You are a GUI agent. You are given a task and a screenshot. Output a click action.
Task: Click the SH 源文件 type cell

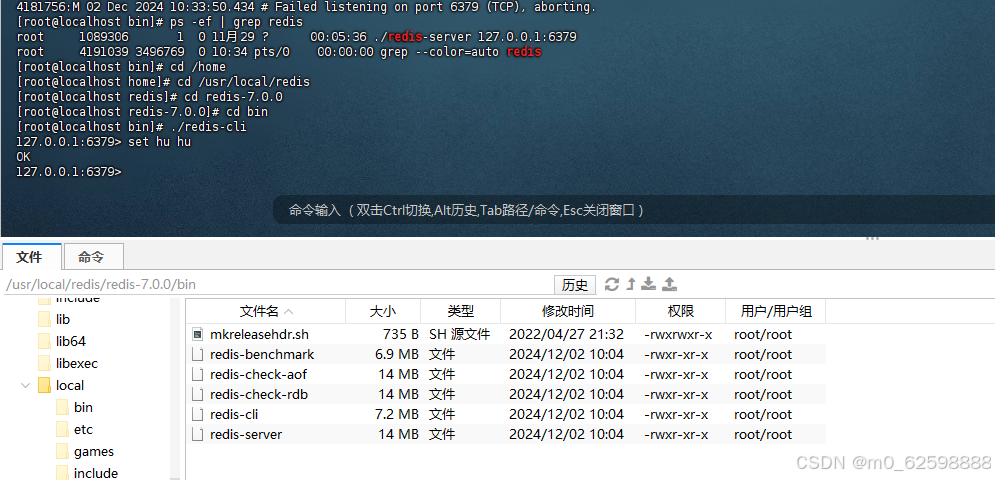click(x=459, y=334)
